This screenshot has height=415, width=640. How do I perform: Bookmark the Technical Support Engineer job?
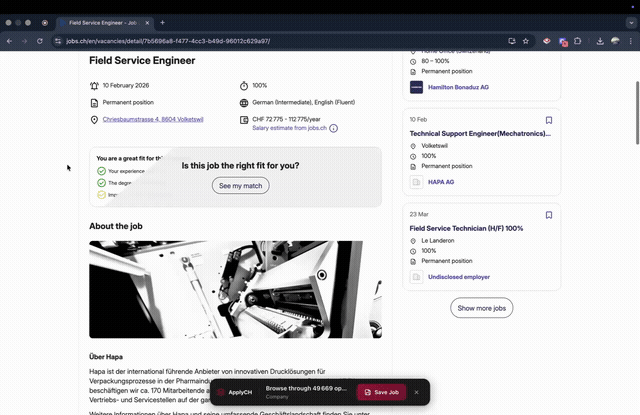(x=549, y=120)
